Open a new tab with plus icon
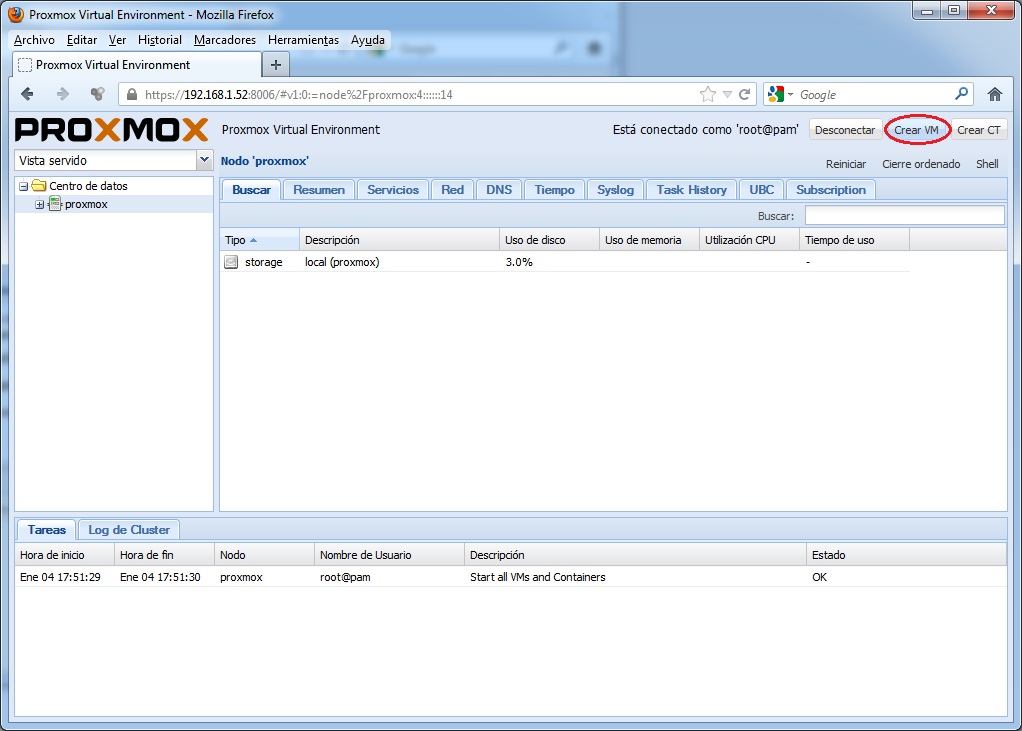The image size is (1022, 731). (276, 64)
